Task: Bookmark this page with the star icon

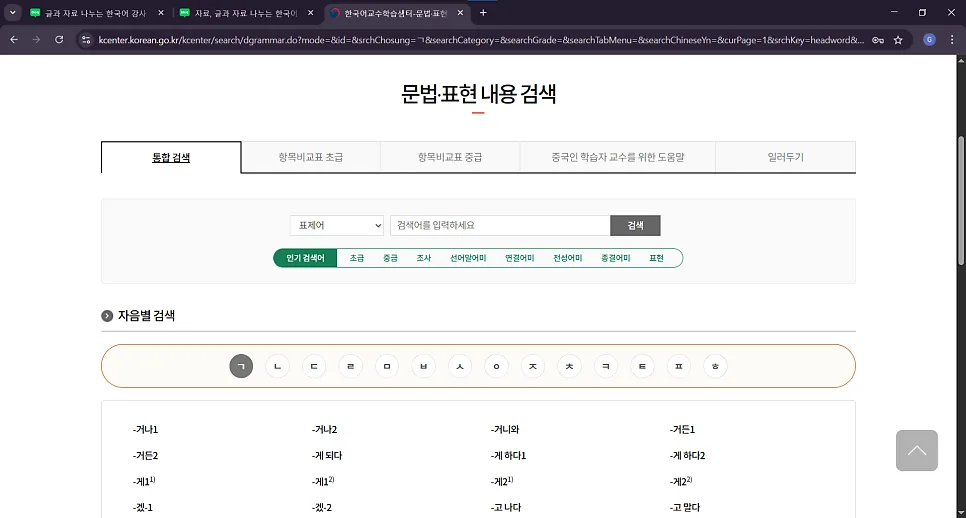Action: (898, 40)
